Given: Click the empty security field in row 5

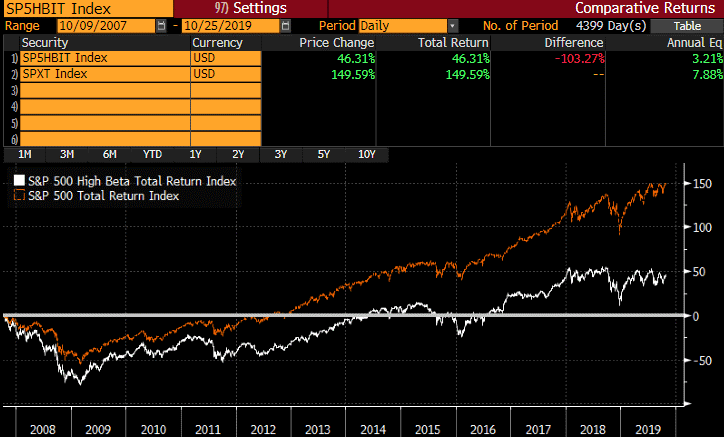Looking at the screenshot, I should pos(105,123).
